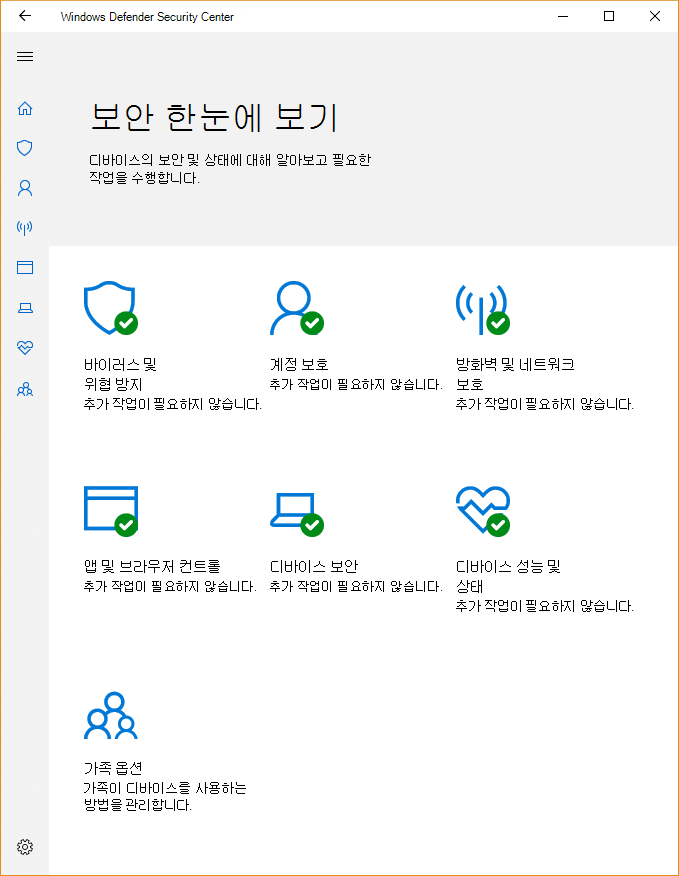Go back with the arrow in title bar

(25, 16)
